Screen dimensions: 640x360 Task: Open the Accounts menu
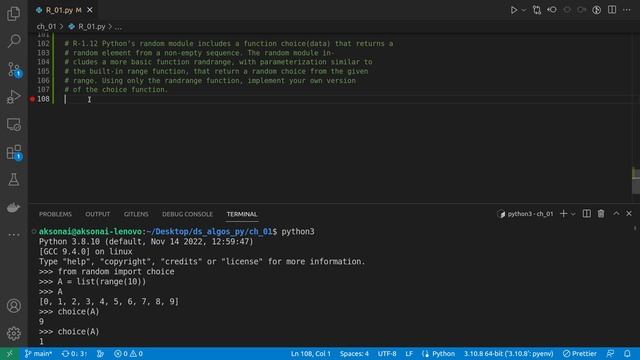tap(13, 306)
